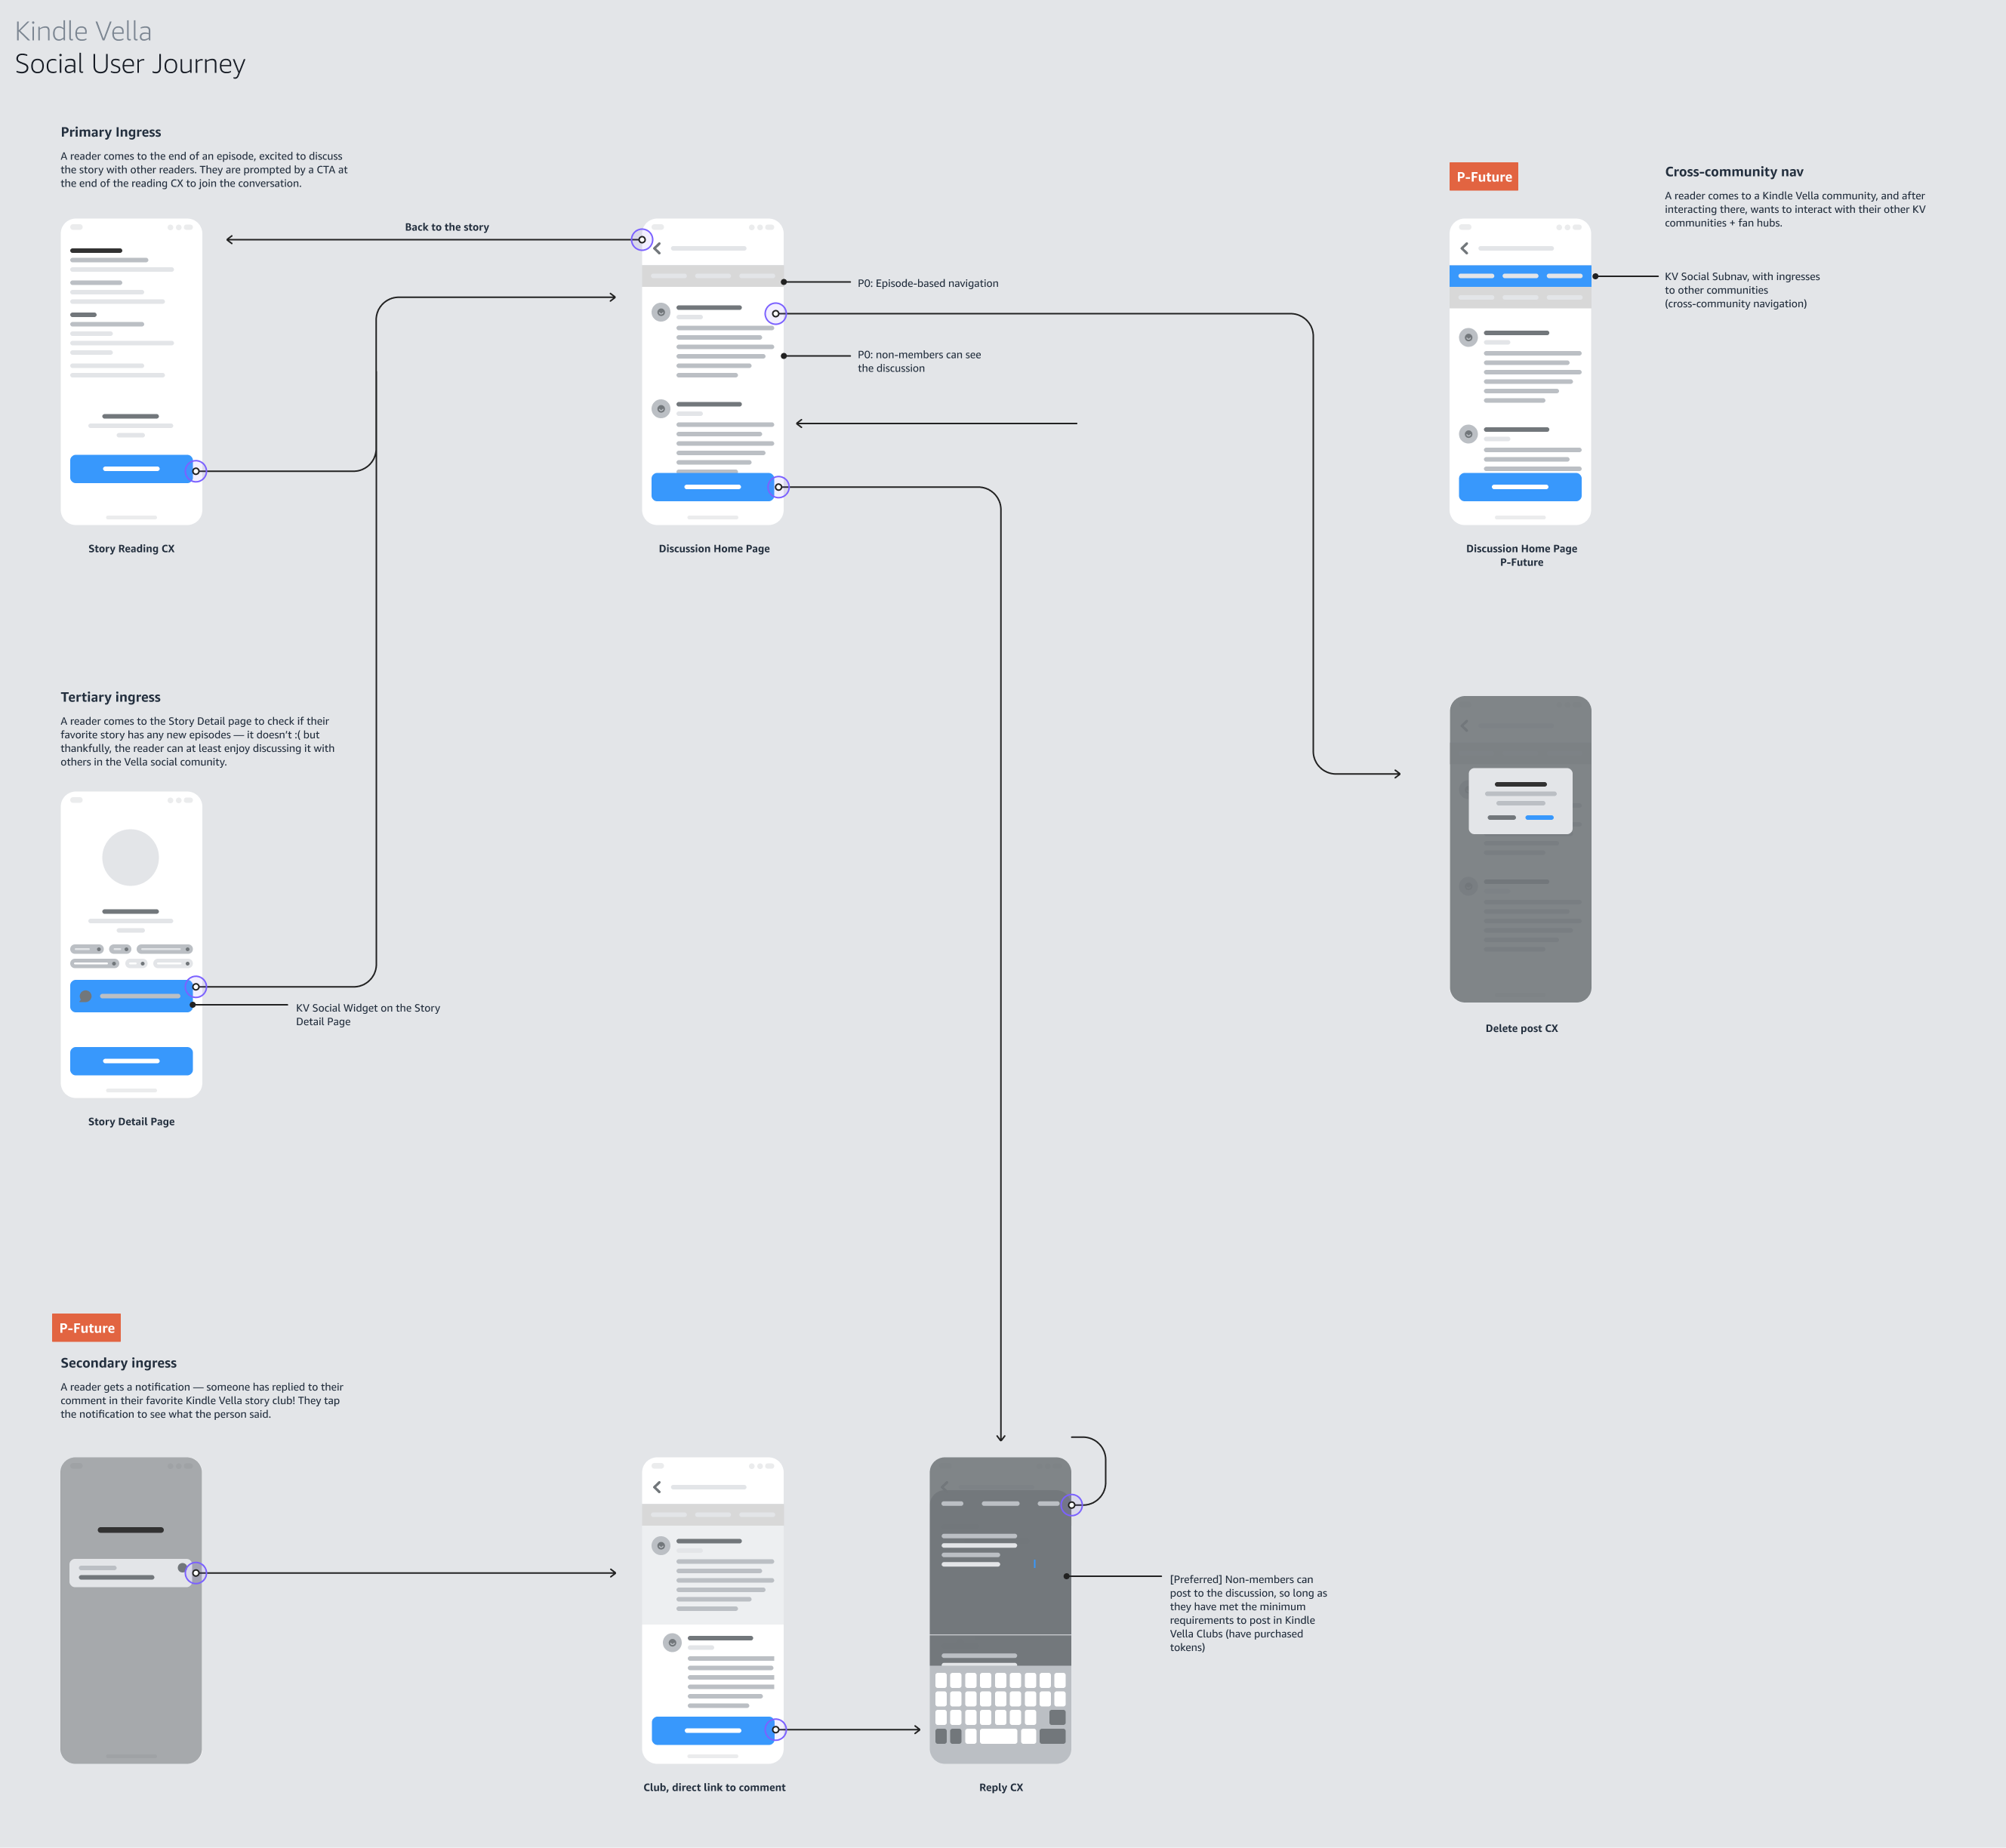The width and height of the screenshot is (2006, 1848).
Task: Click 'Back to the story' arrow label
Action: click(447, 227)
